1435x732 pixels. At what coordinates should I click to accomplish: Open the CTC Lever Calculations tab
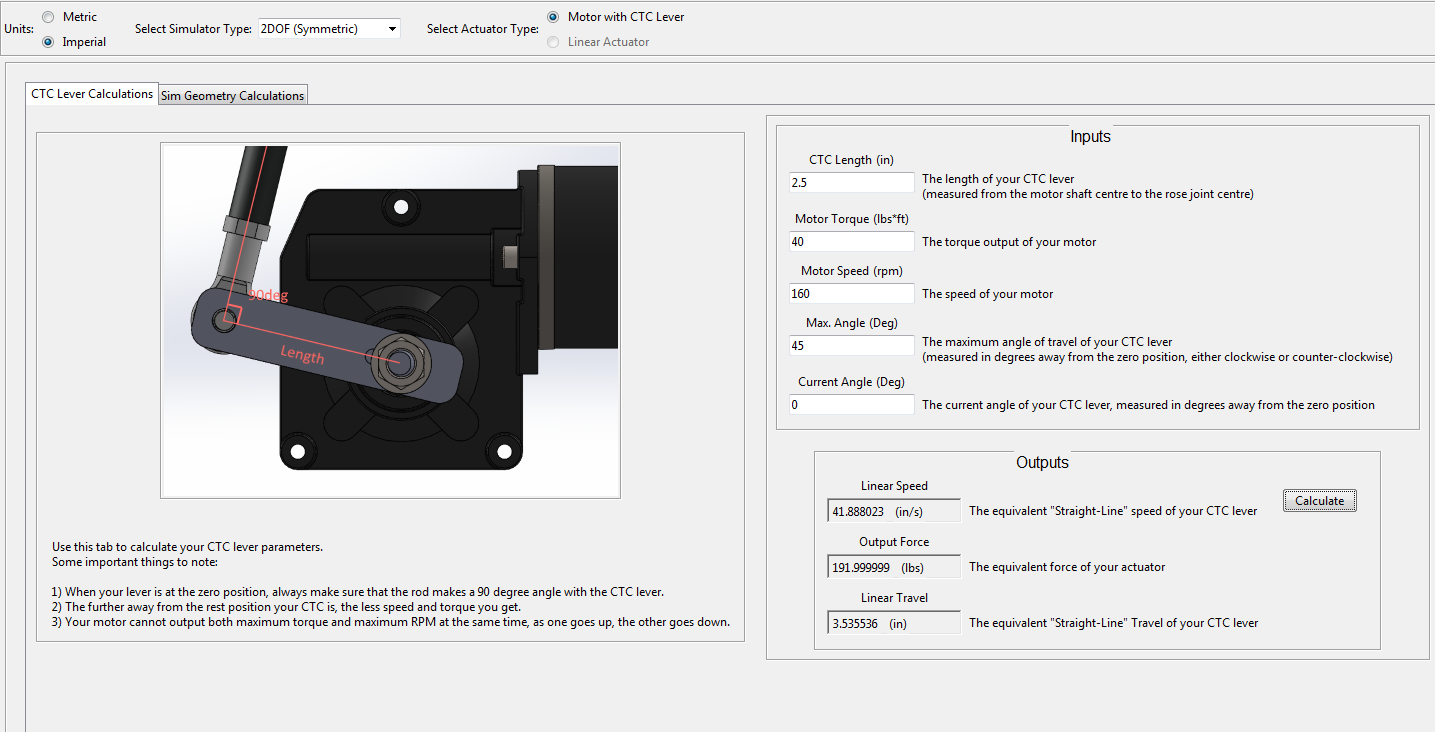click(92, 94)
